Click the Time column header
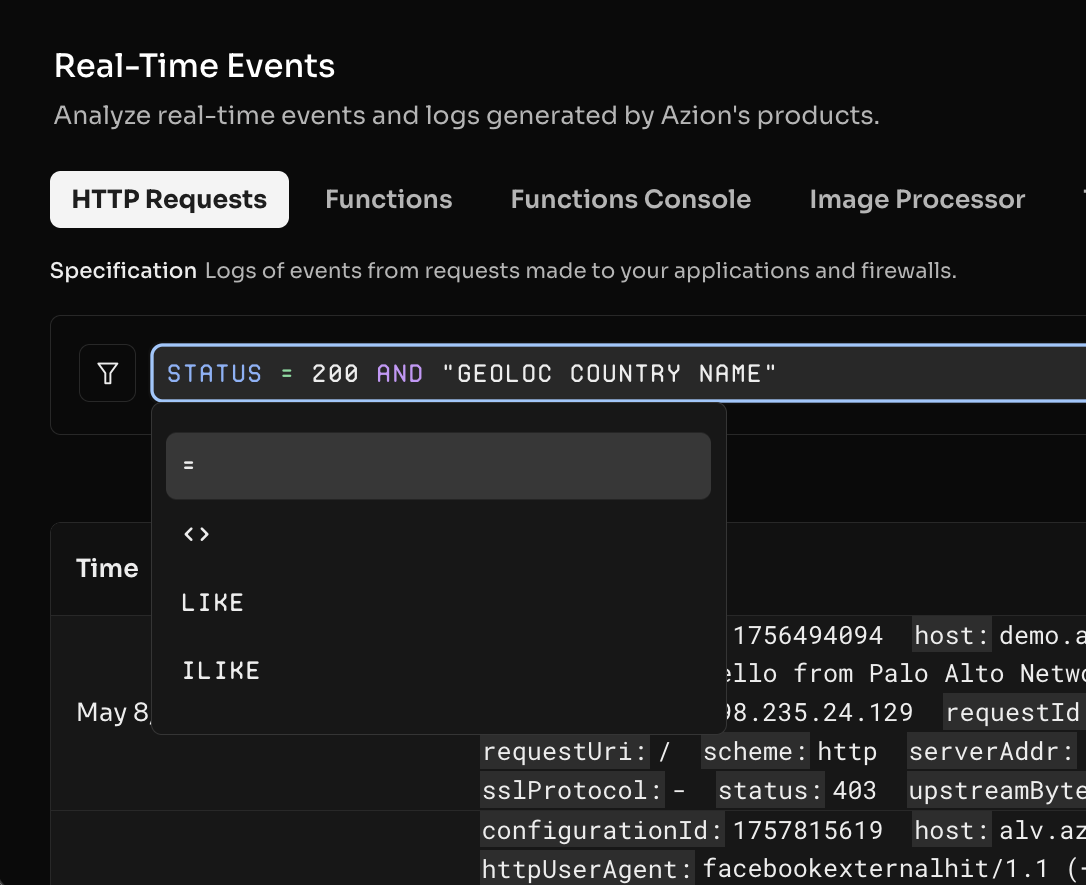 107,569
